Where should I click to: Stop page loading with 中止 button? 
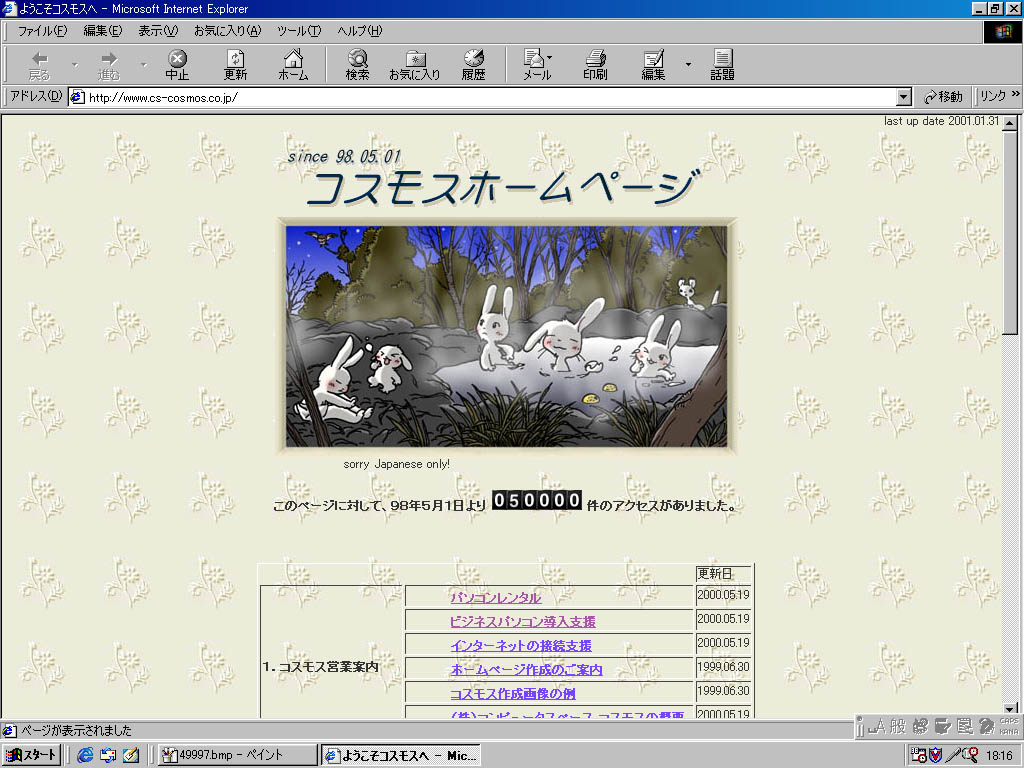click(x=177, y=65)
